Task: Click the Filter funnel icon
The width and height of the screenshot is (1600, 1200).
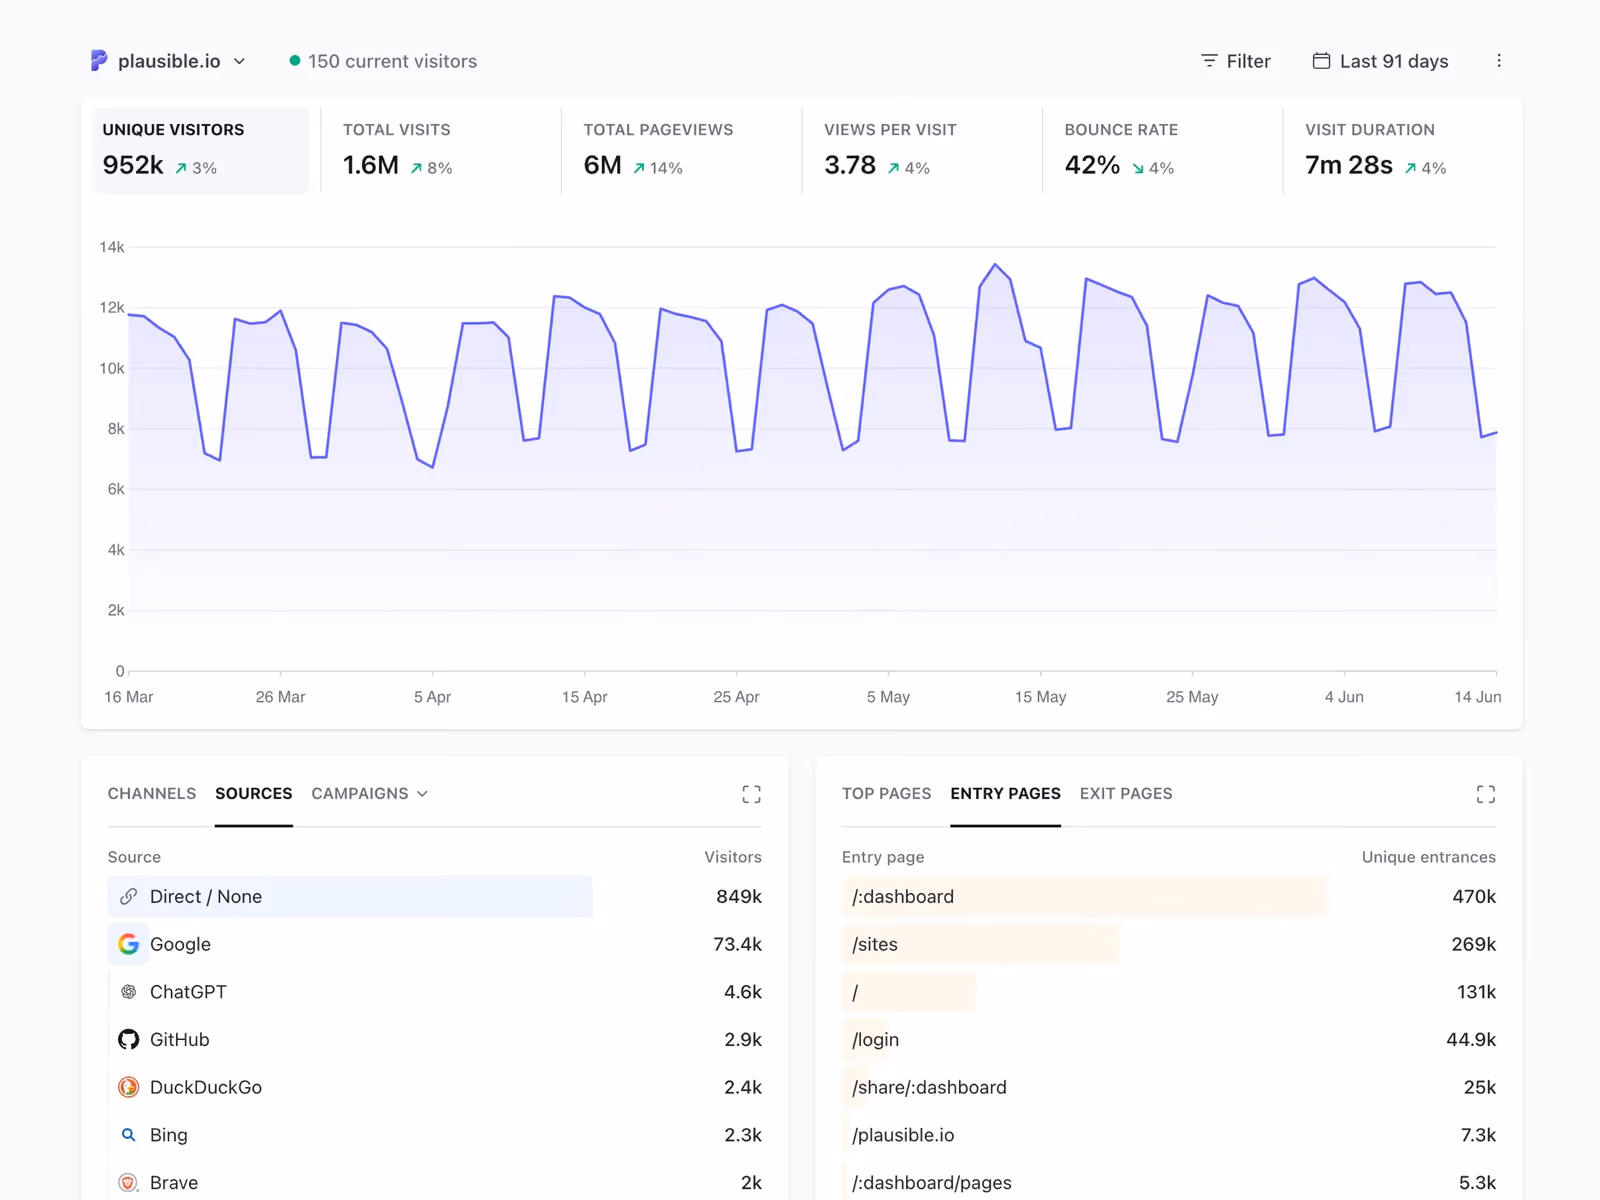Action: click(x=1209, y=61)
